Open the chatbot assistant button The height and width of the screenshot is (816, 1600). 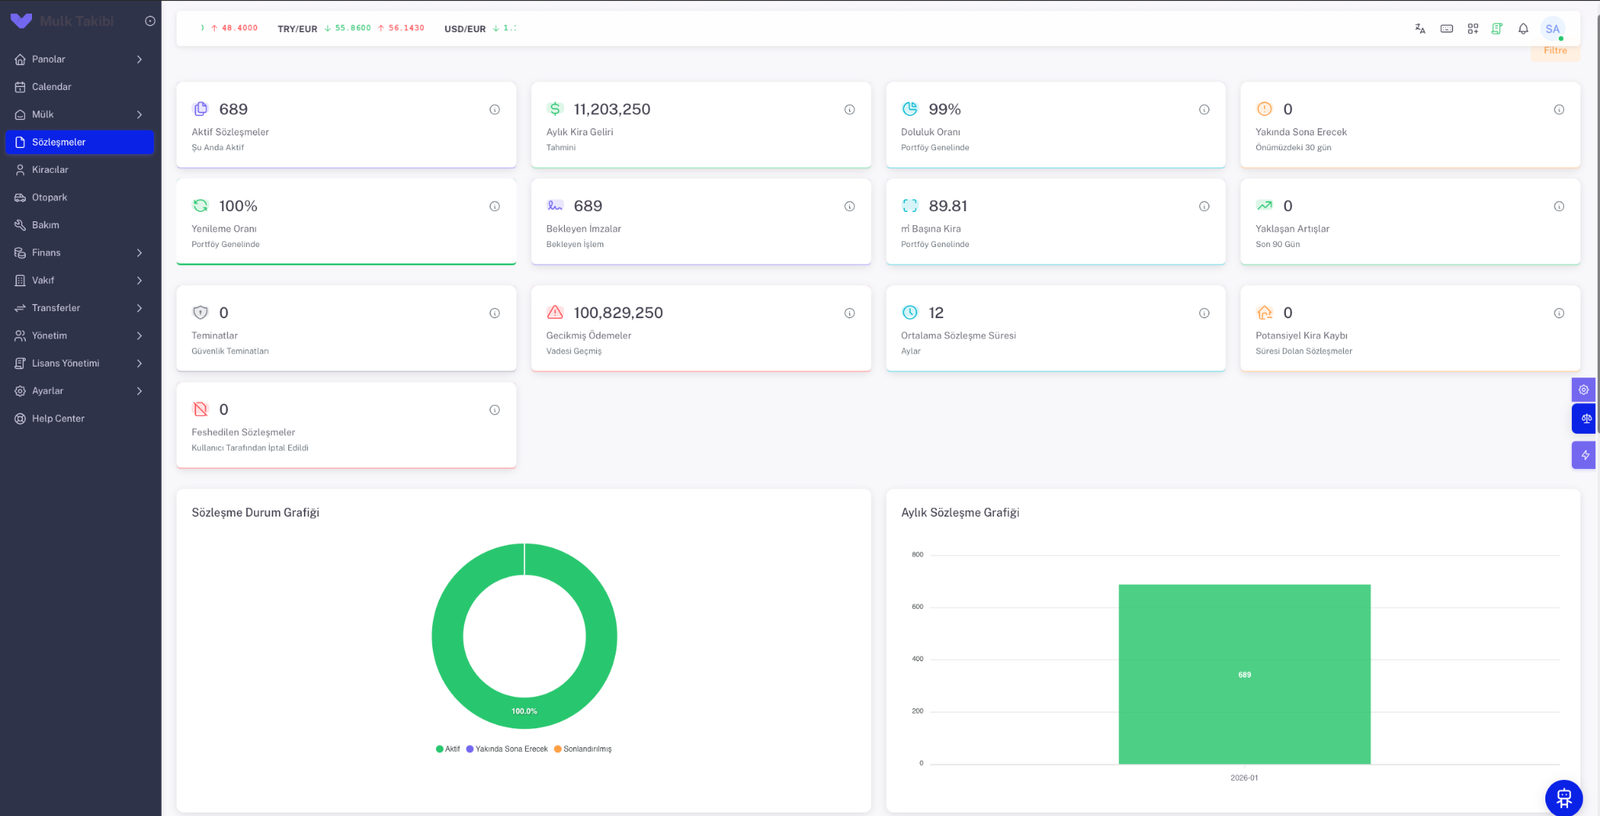(x=1564, y=798)
